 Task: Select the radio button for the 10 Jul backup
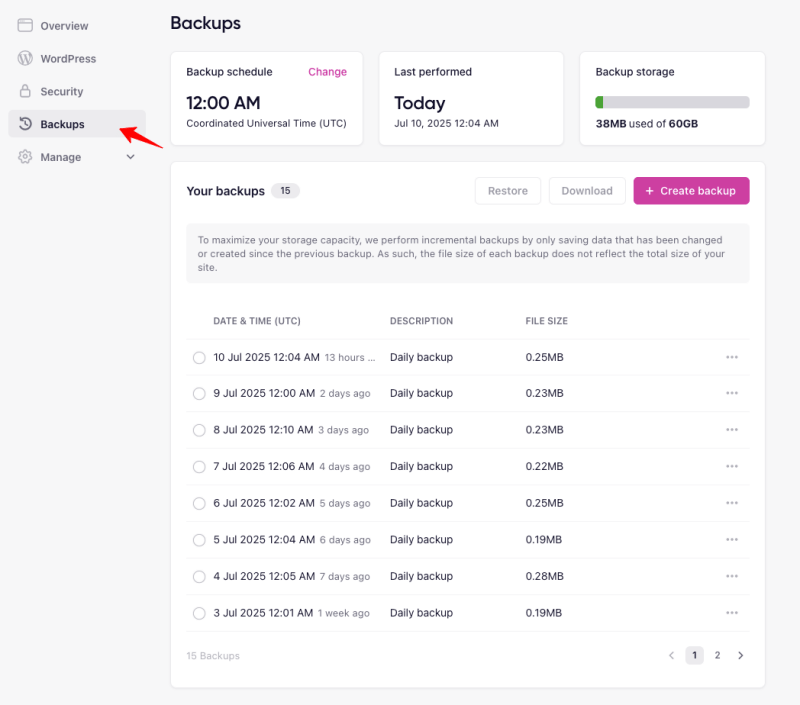coord(199,356)
